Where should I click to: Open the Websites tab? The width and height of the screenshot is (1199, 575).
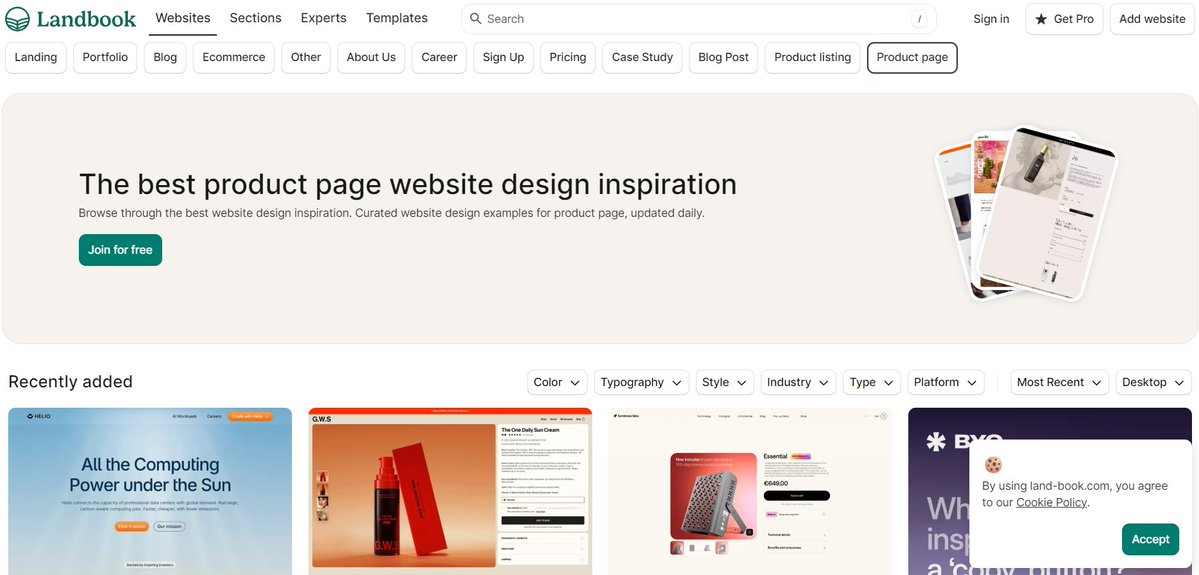pyautogui.click(x=183, y=18)
